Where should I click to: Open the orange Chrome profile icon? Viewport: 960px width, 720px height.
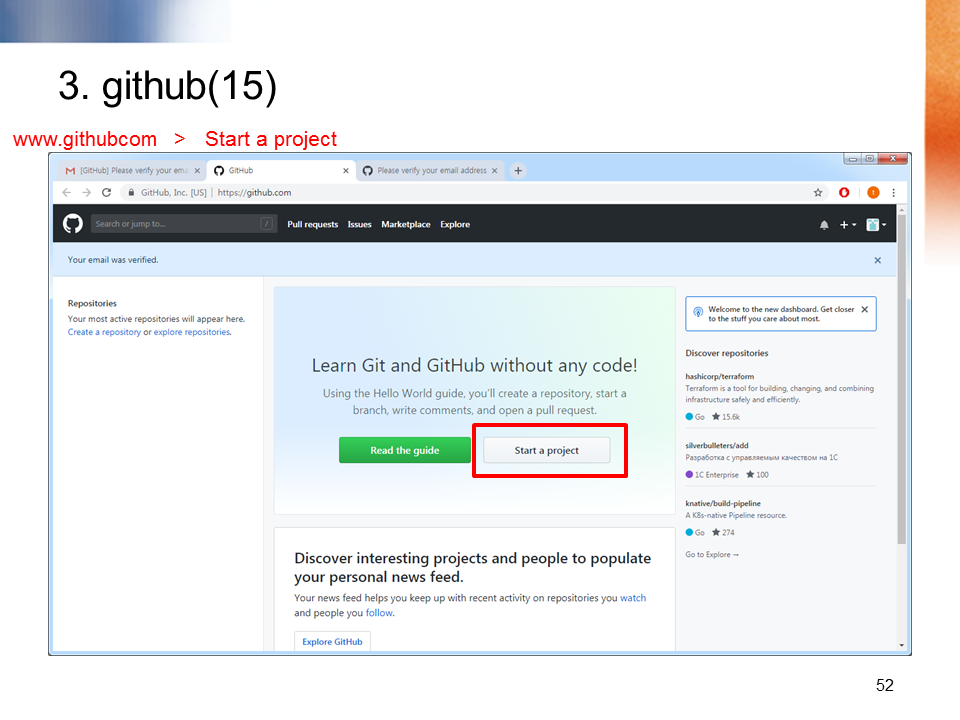(x=874, y=192)
